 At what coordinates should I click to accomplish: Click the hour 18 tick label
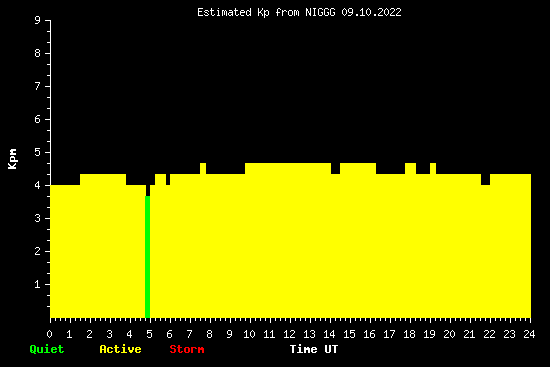[x=409, y=334]
